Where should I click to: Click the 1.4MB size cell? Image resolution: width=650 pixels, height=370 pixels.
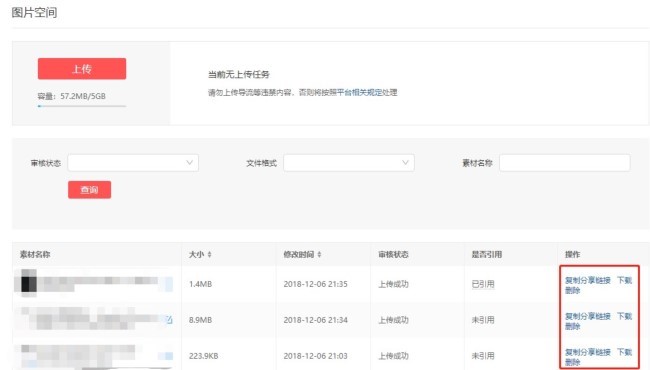tap(200, 284)
